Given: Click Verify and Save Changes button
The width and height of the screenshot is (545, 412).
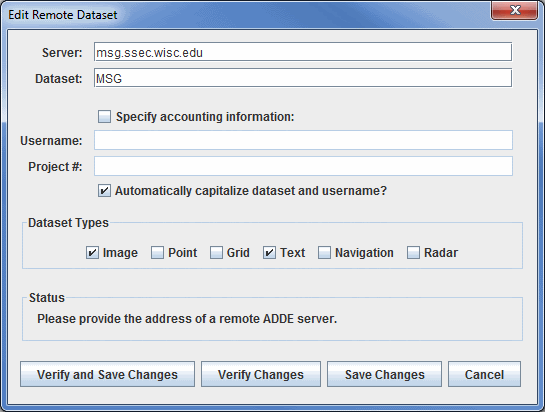Looking at the screenshot, I should [107, 374].
